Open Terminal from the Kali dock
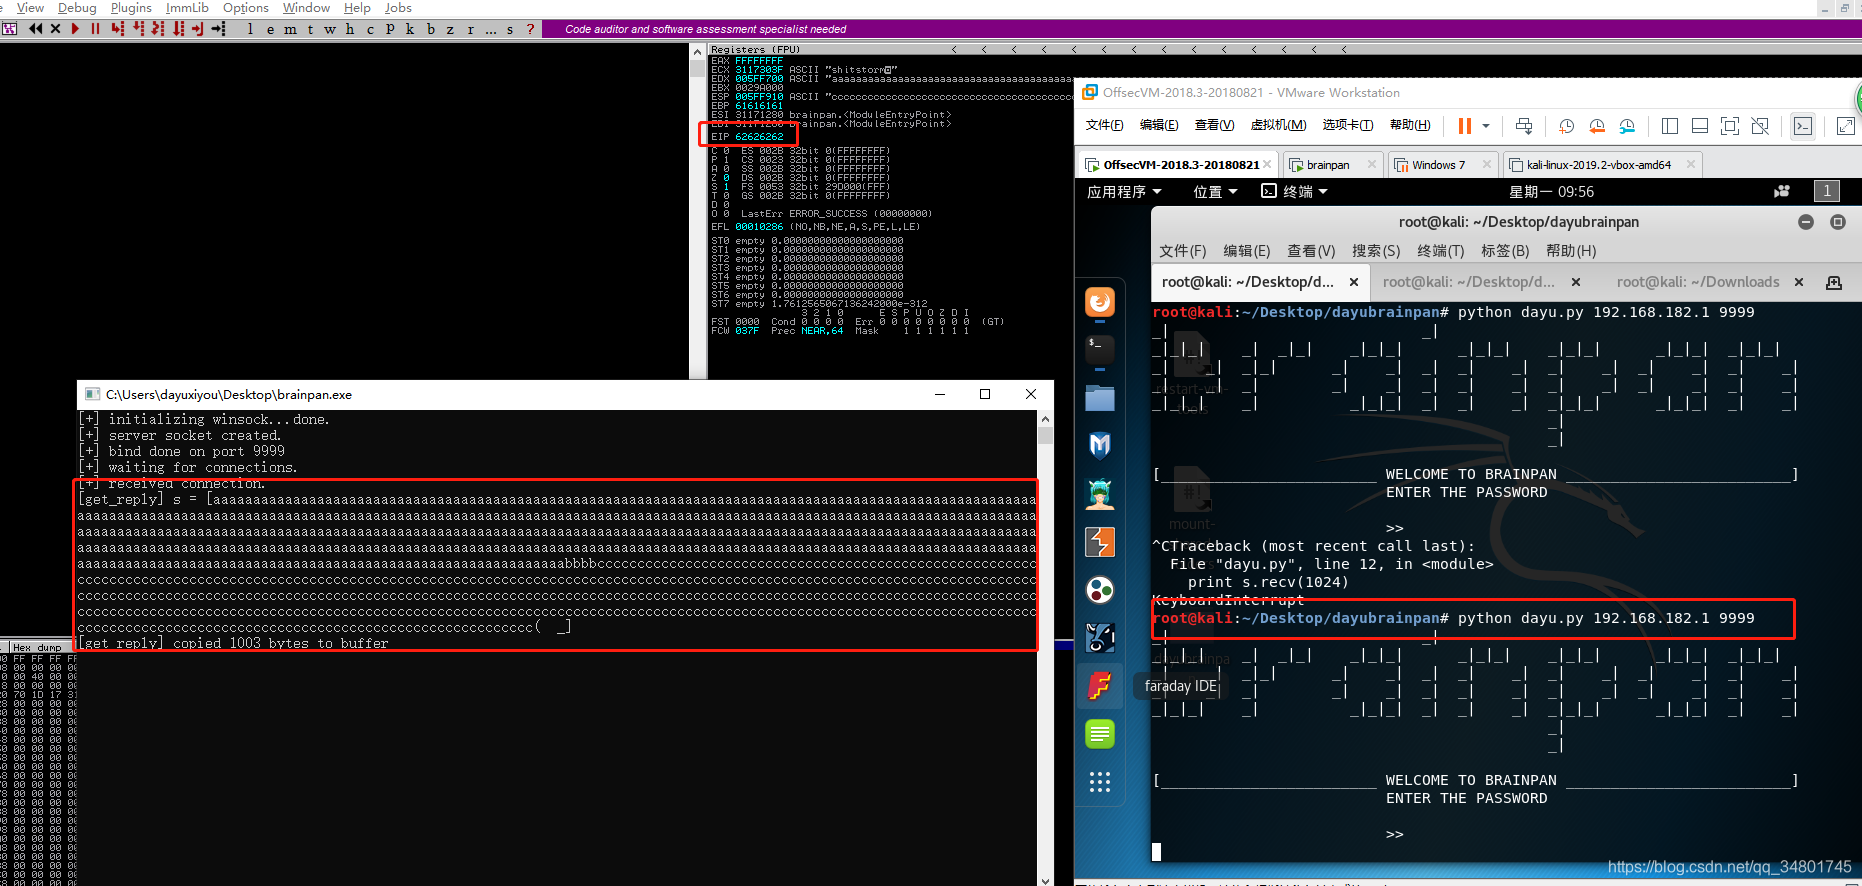This screenshot has width=1862, height=886. (1100, 349)
